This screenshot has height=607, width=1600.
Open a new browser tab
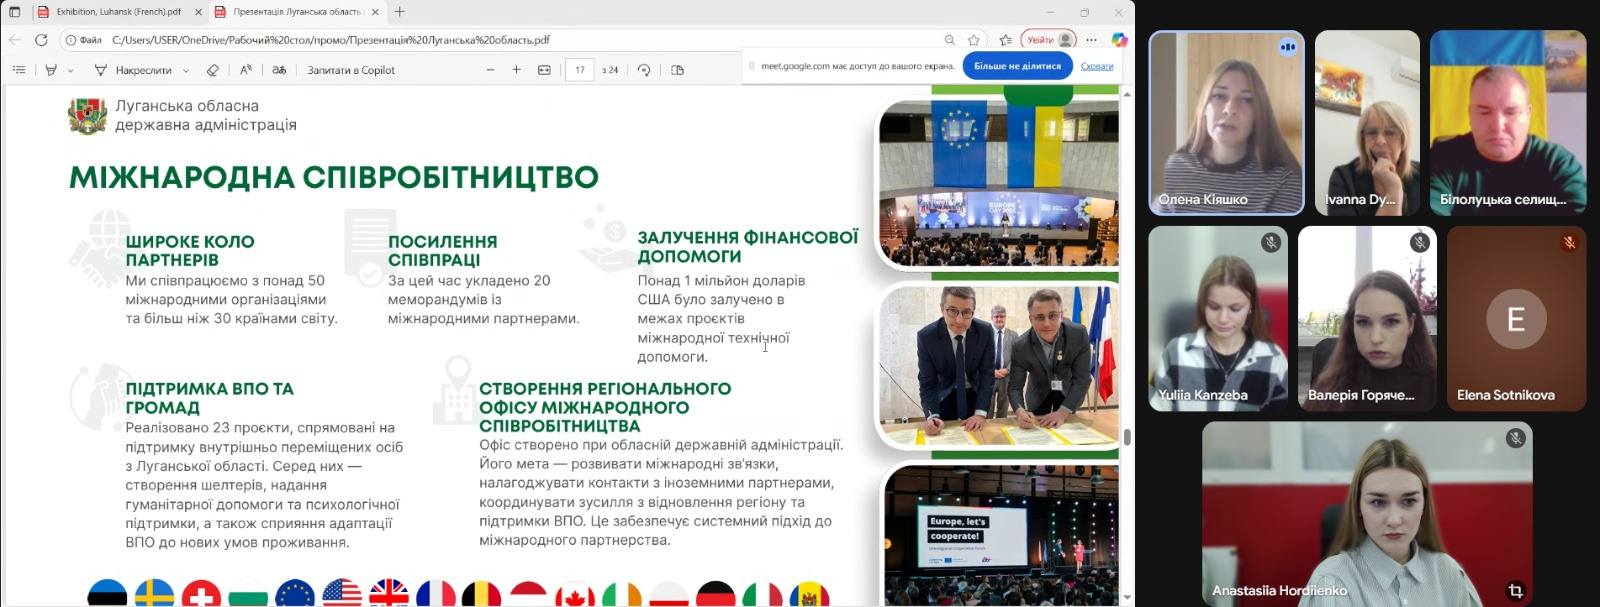[400, 12]
